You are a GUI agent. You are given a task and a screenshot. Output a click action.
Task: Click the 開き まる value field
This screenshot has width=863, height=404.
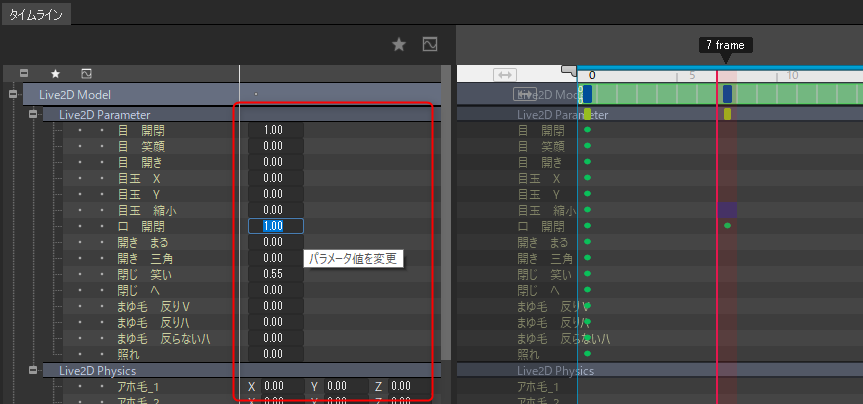pos(276,242)
